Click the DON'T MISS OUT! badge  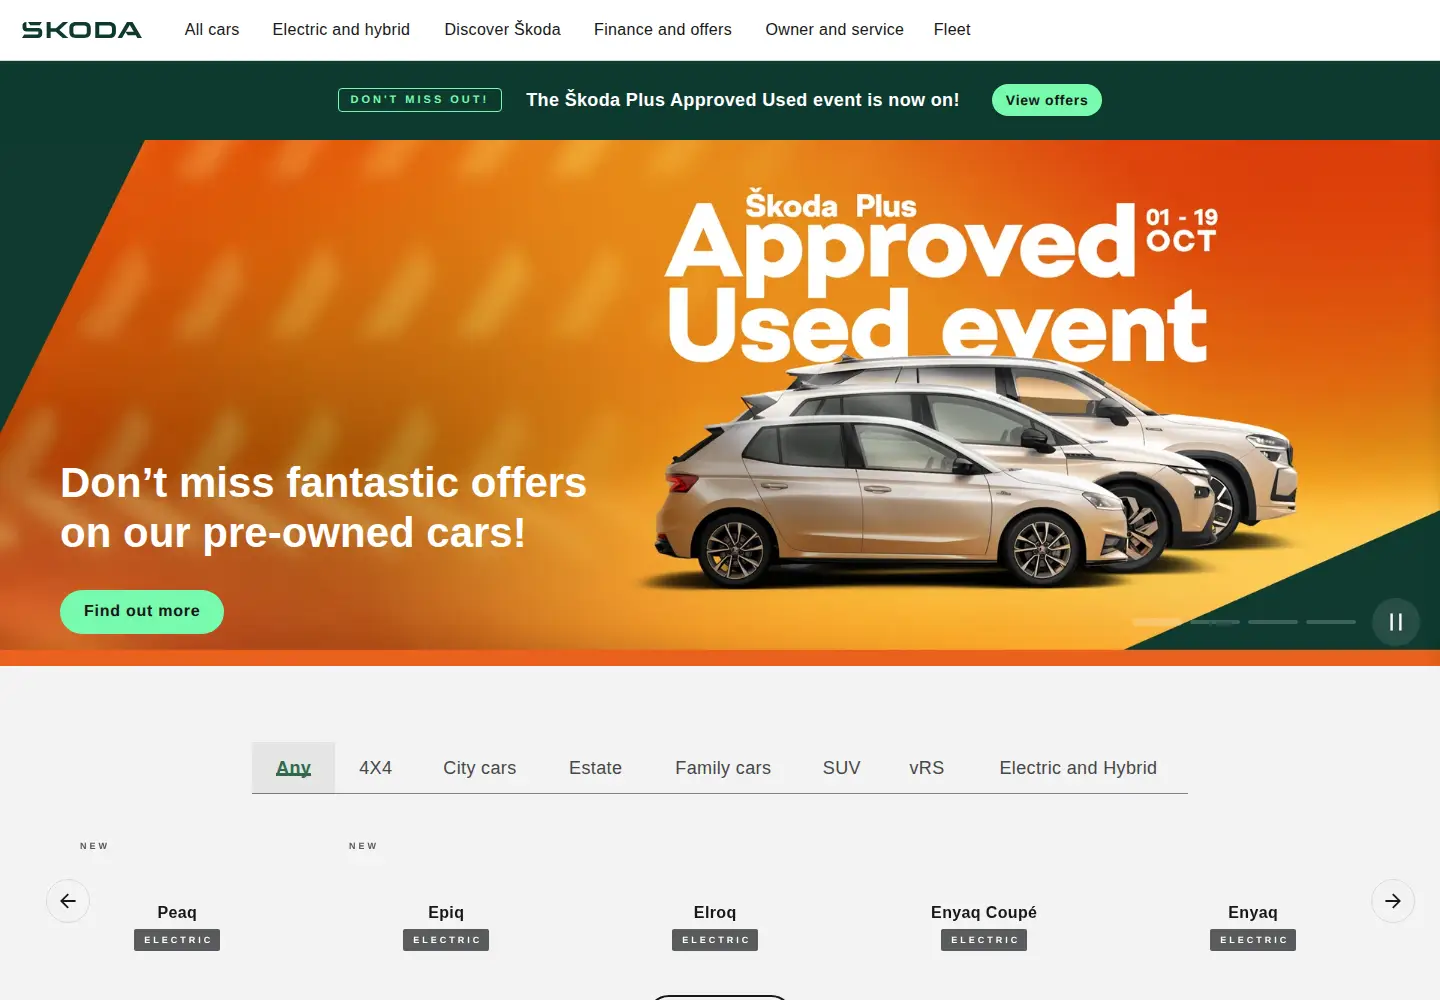420,100
